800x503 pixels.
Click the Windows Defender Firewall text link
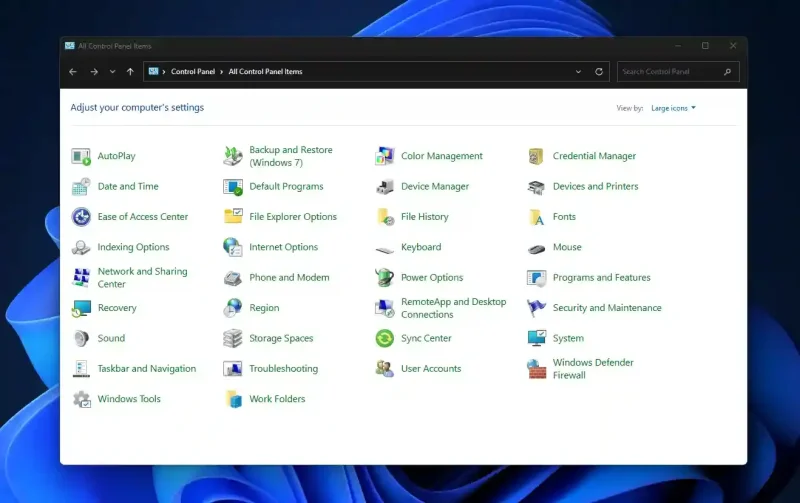[x=593, y=369]
